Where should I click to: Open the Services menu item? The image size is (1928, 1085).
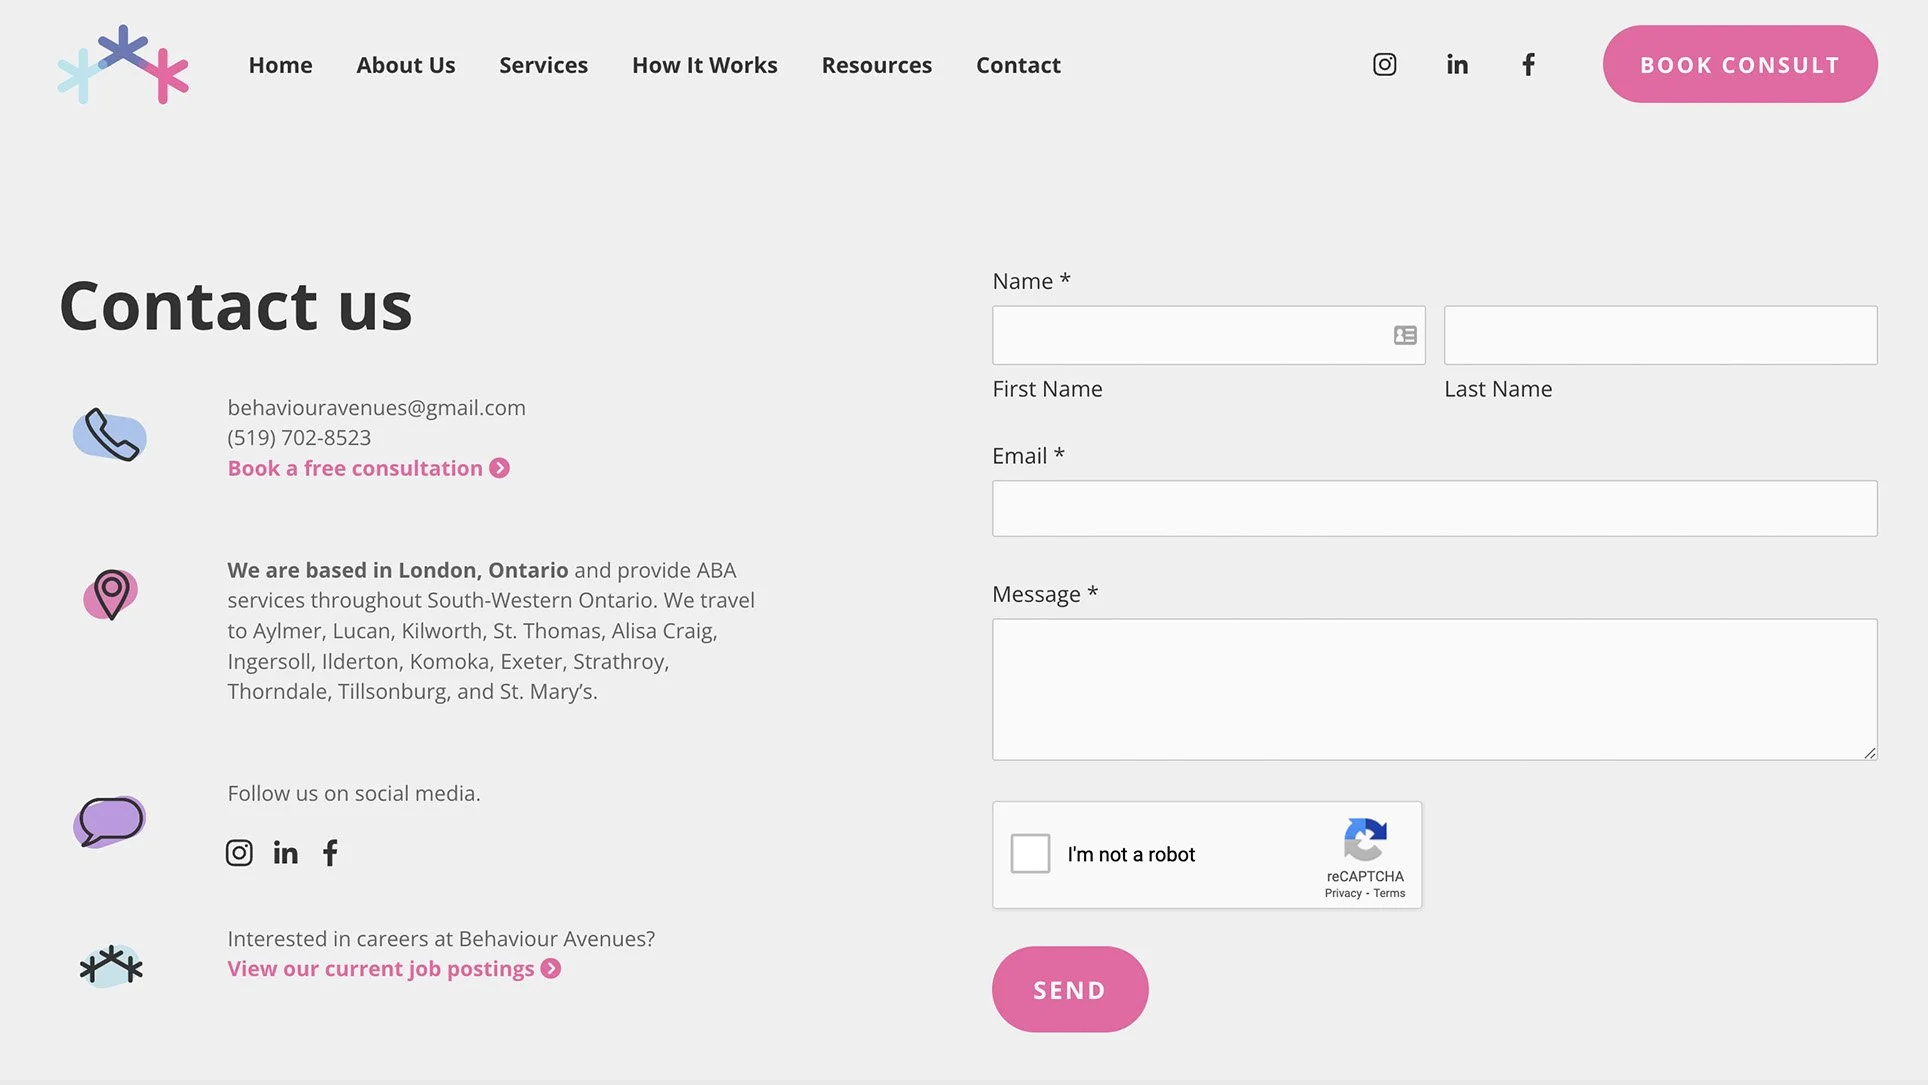coord(543,65)
